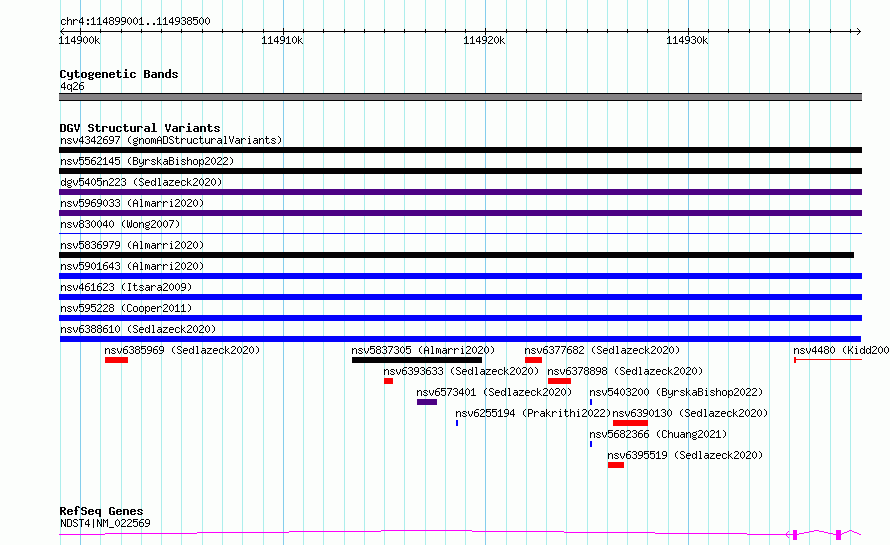
Task: Open the NDST4|NM_022569 gene label
Action: tap(105, 523)
